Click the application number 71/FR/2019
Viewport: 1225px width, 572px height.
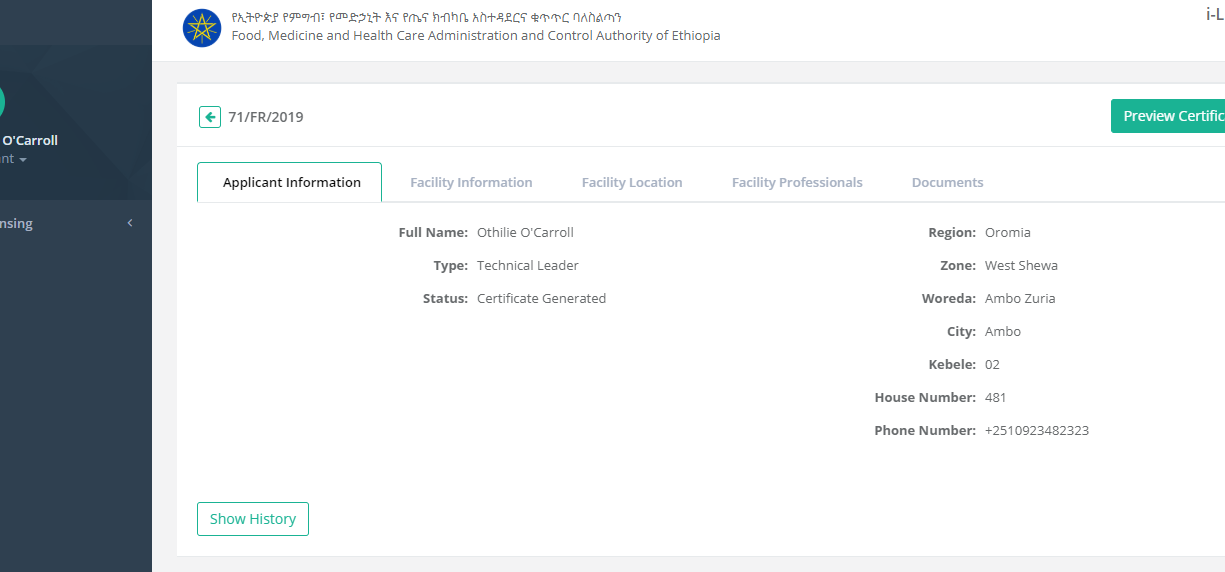tap(266, 117)
